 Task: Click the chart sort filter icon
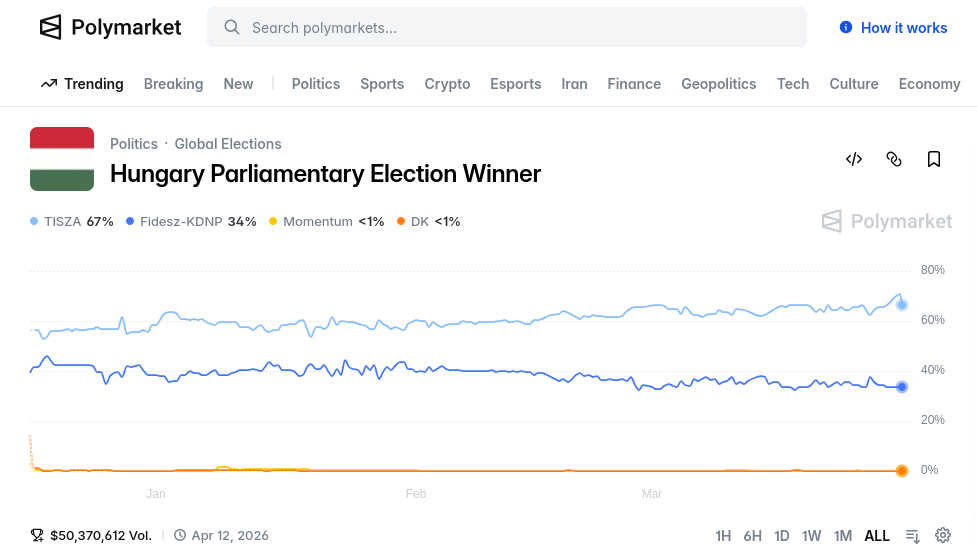coord(912,535)
